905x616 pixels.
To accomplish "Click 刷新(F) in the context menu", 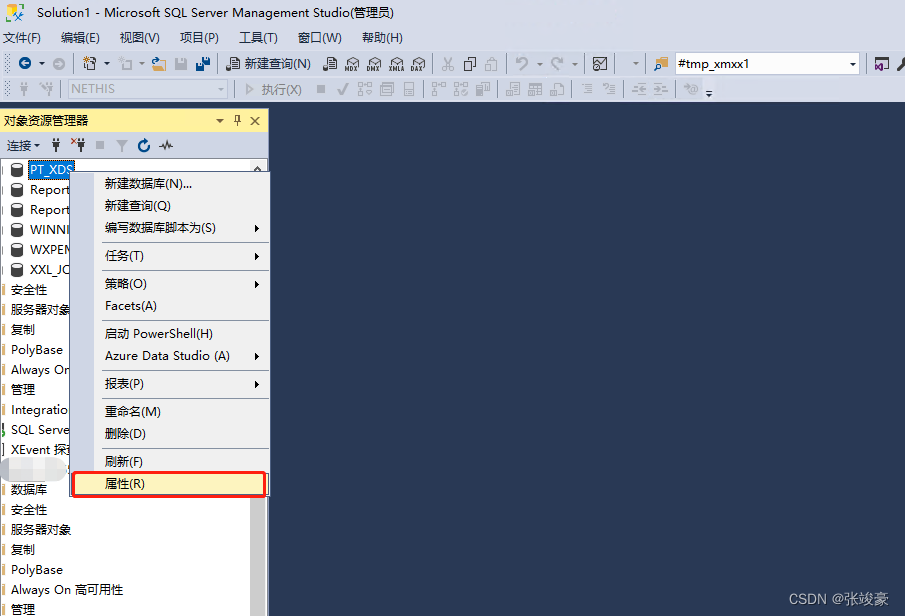I will [124, 462].
